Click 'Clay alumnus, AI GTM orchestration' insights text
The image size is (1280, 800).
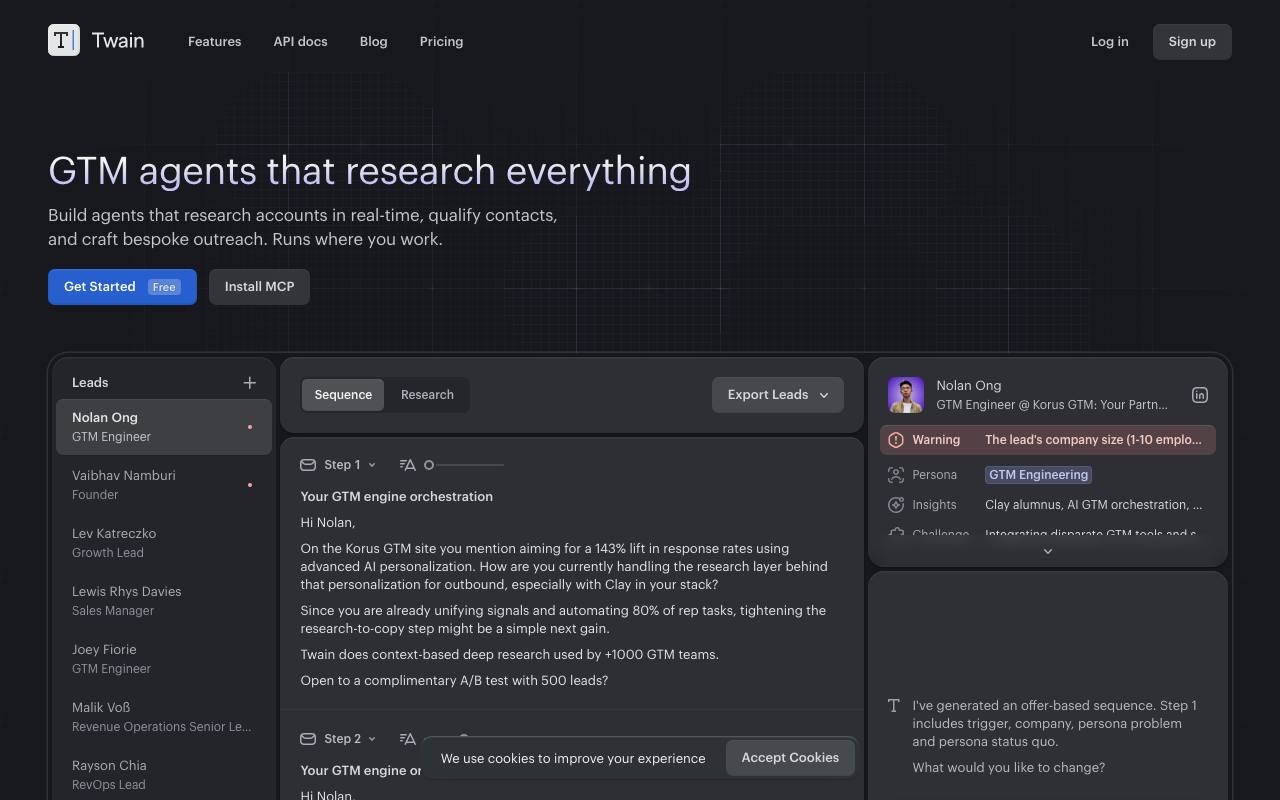point(1093,504)
